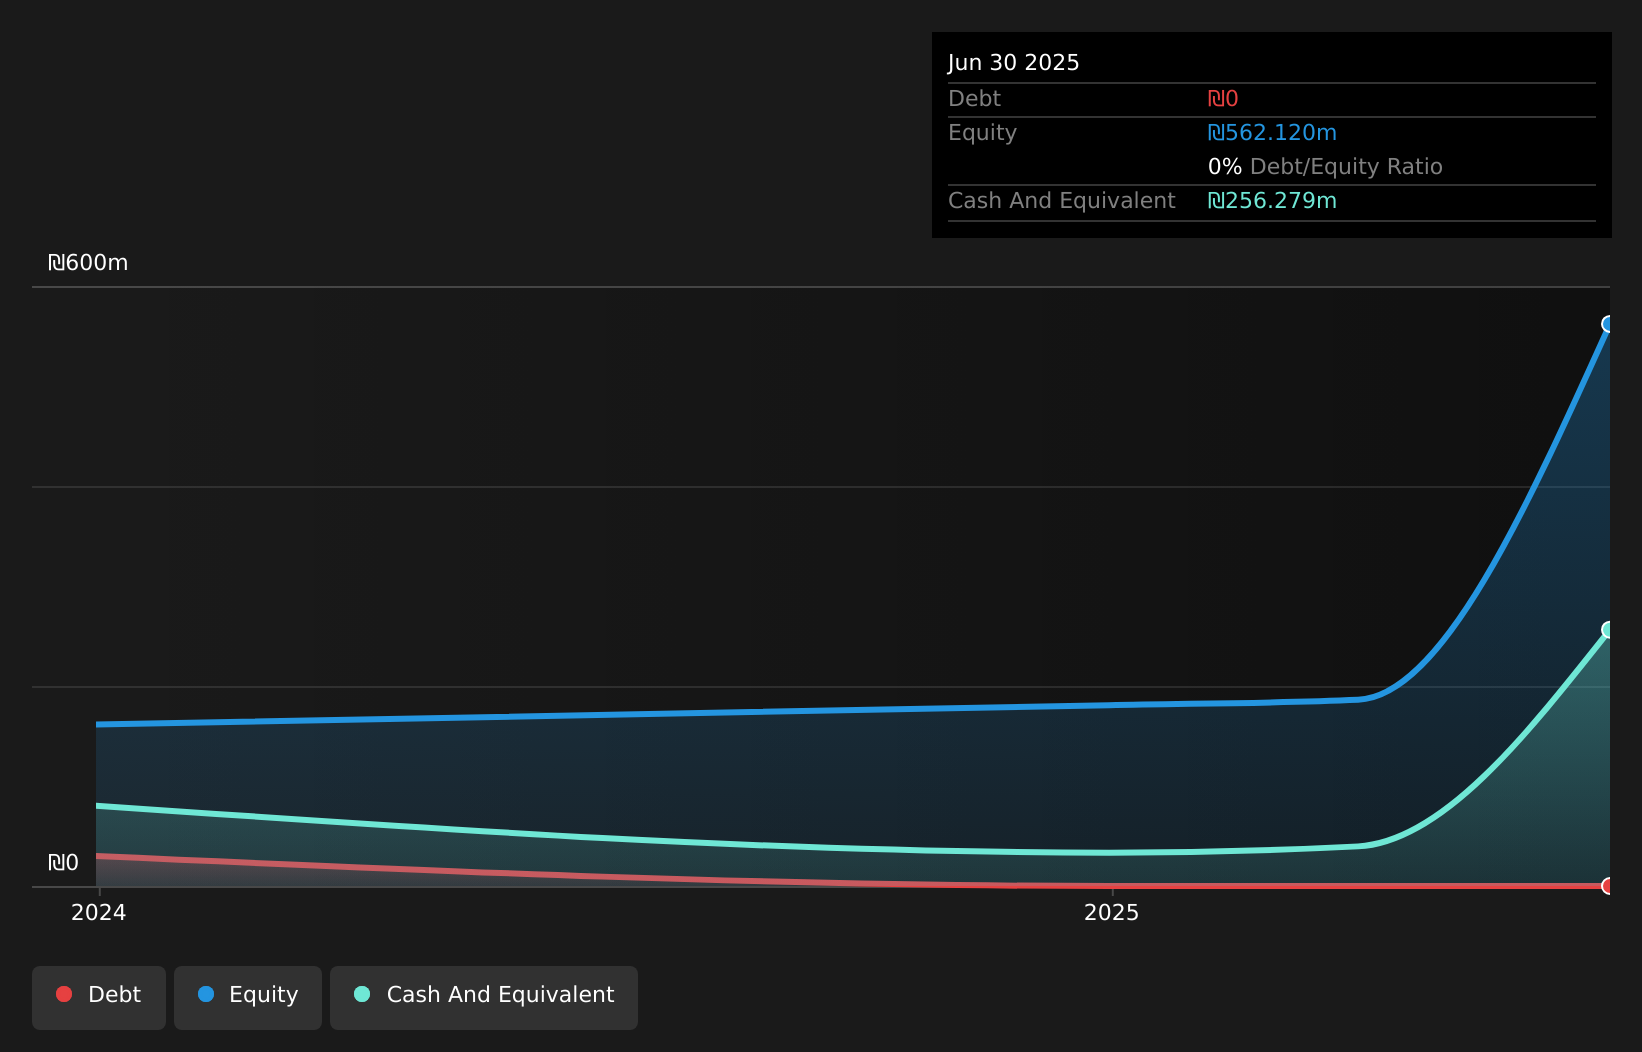Open the Debt/Equity Ratio detail row
The height and width of the screenshot is (1052, 1642).
(1325, 166)
